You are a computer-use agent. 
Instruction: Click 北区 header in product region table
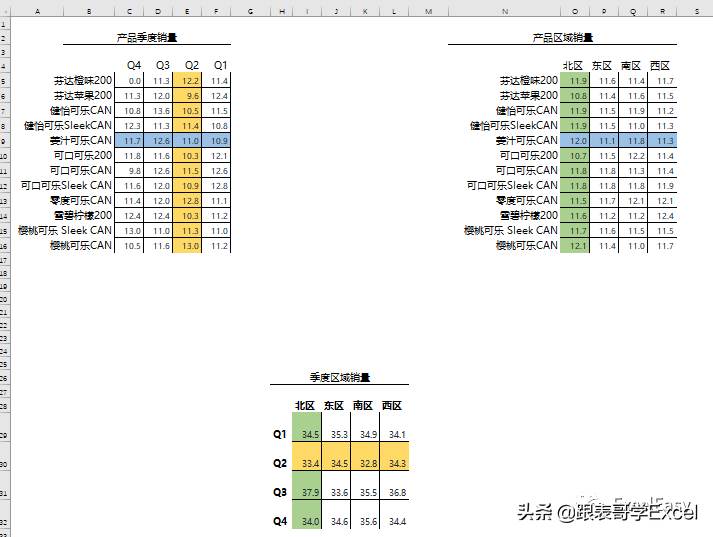click(572, 66)
